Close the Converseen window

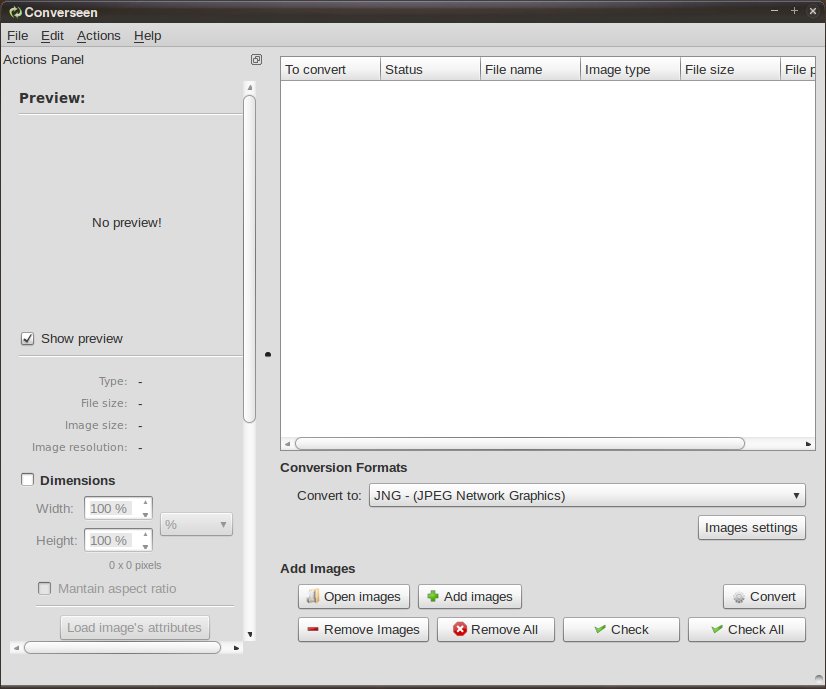point(813,11)
